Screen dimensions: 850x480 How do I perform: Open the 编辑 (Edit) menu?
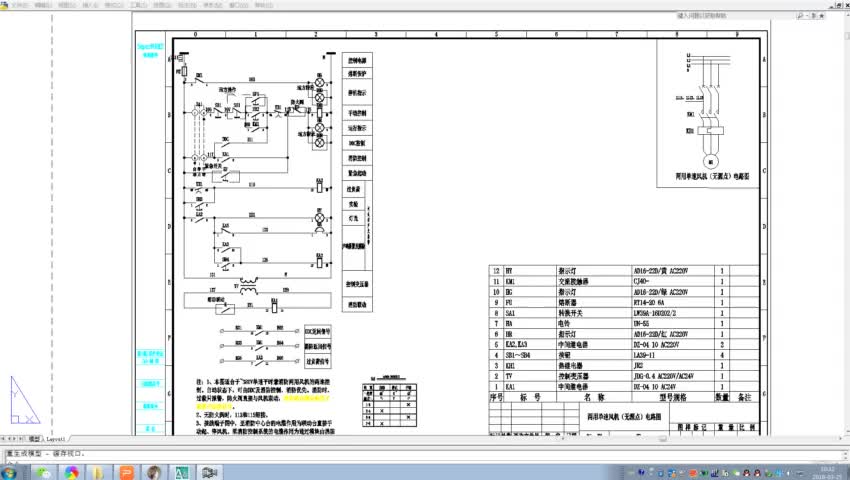[43, 5]
